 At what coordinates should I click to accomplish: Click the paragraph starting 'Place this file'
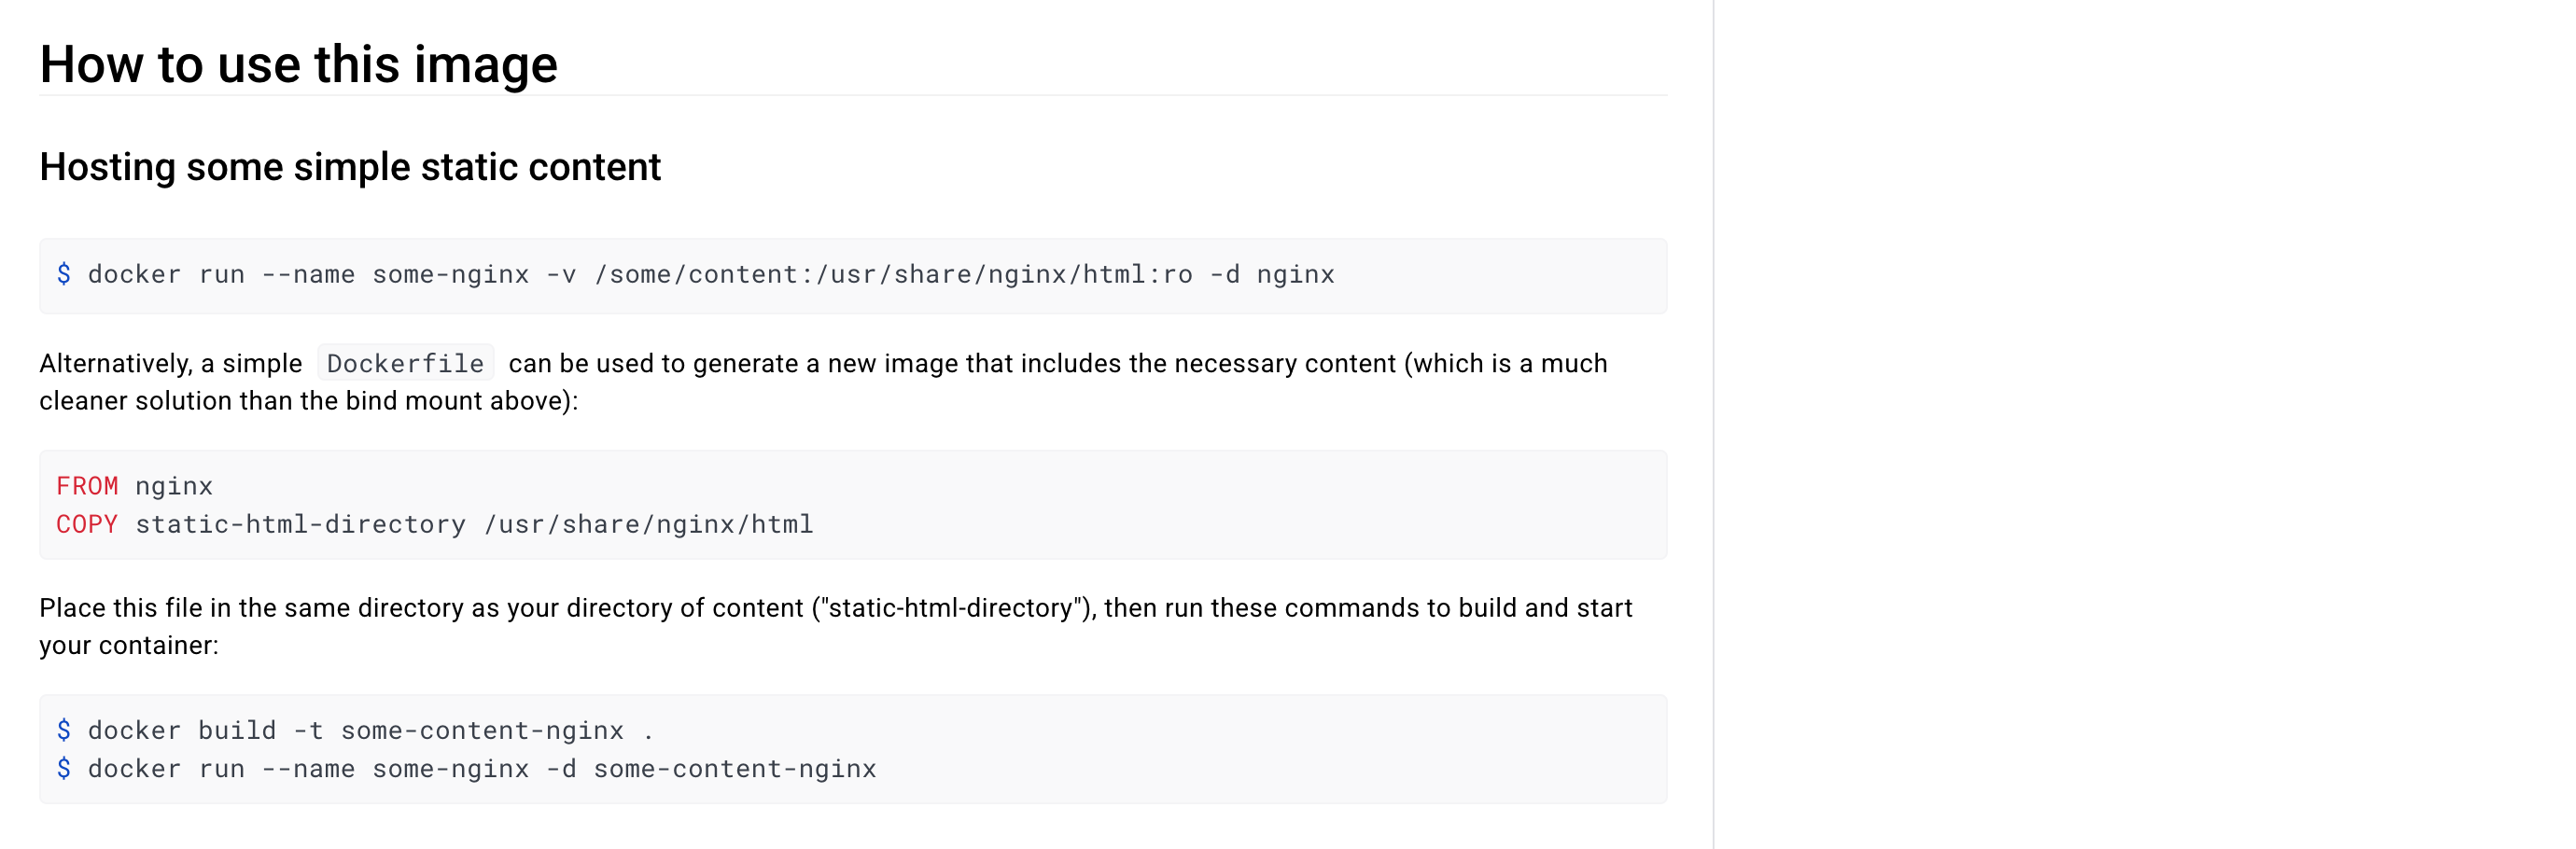pyautogui.click(x=836, y=626)
